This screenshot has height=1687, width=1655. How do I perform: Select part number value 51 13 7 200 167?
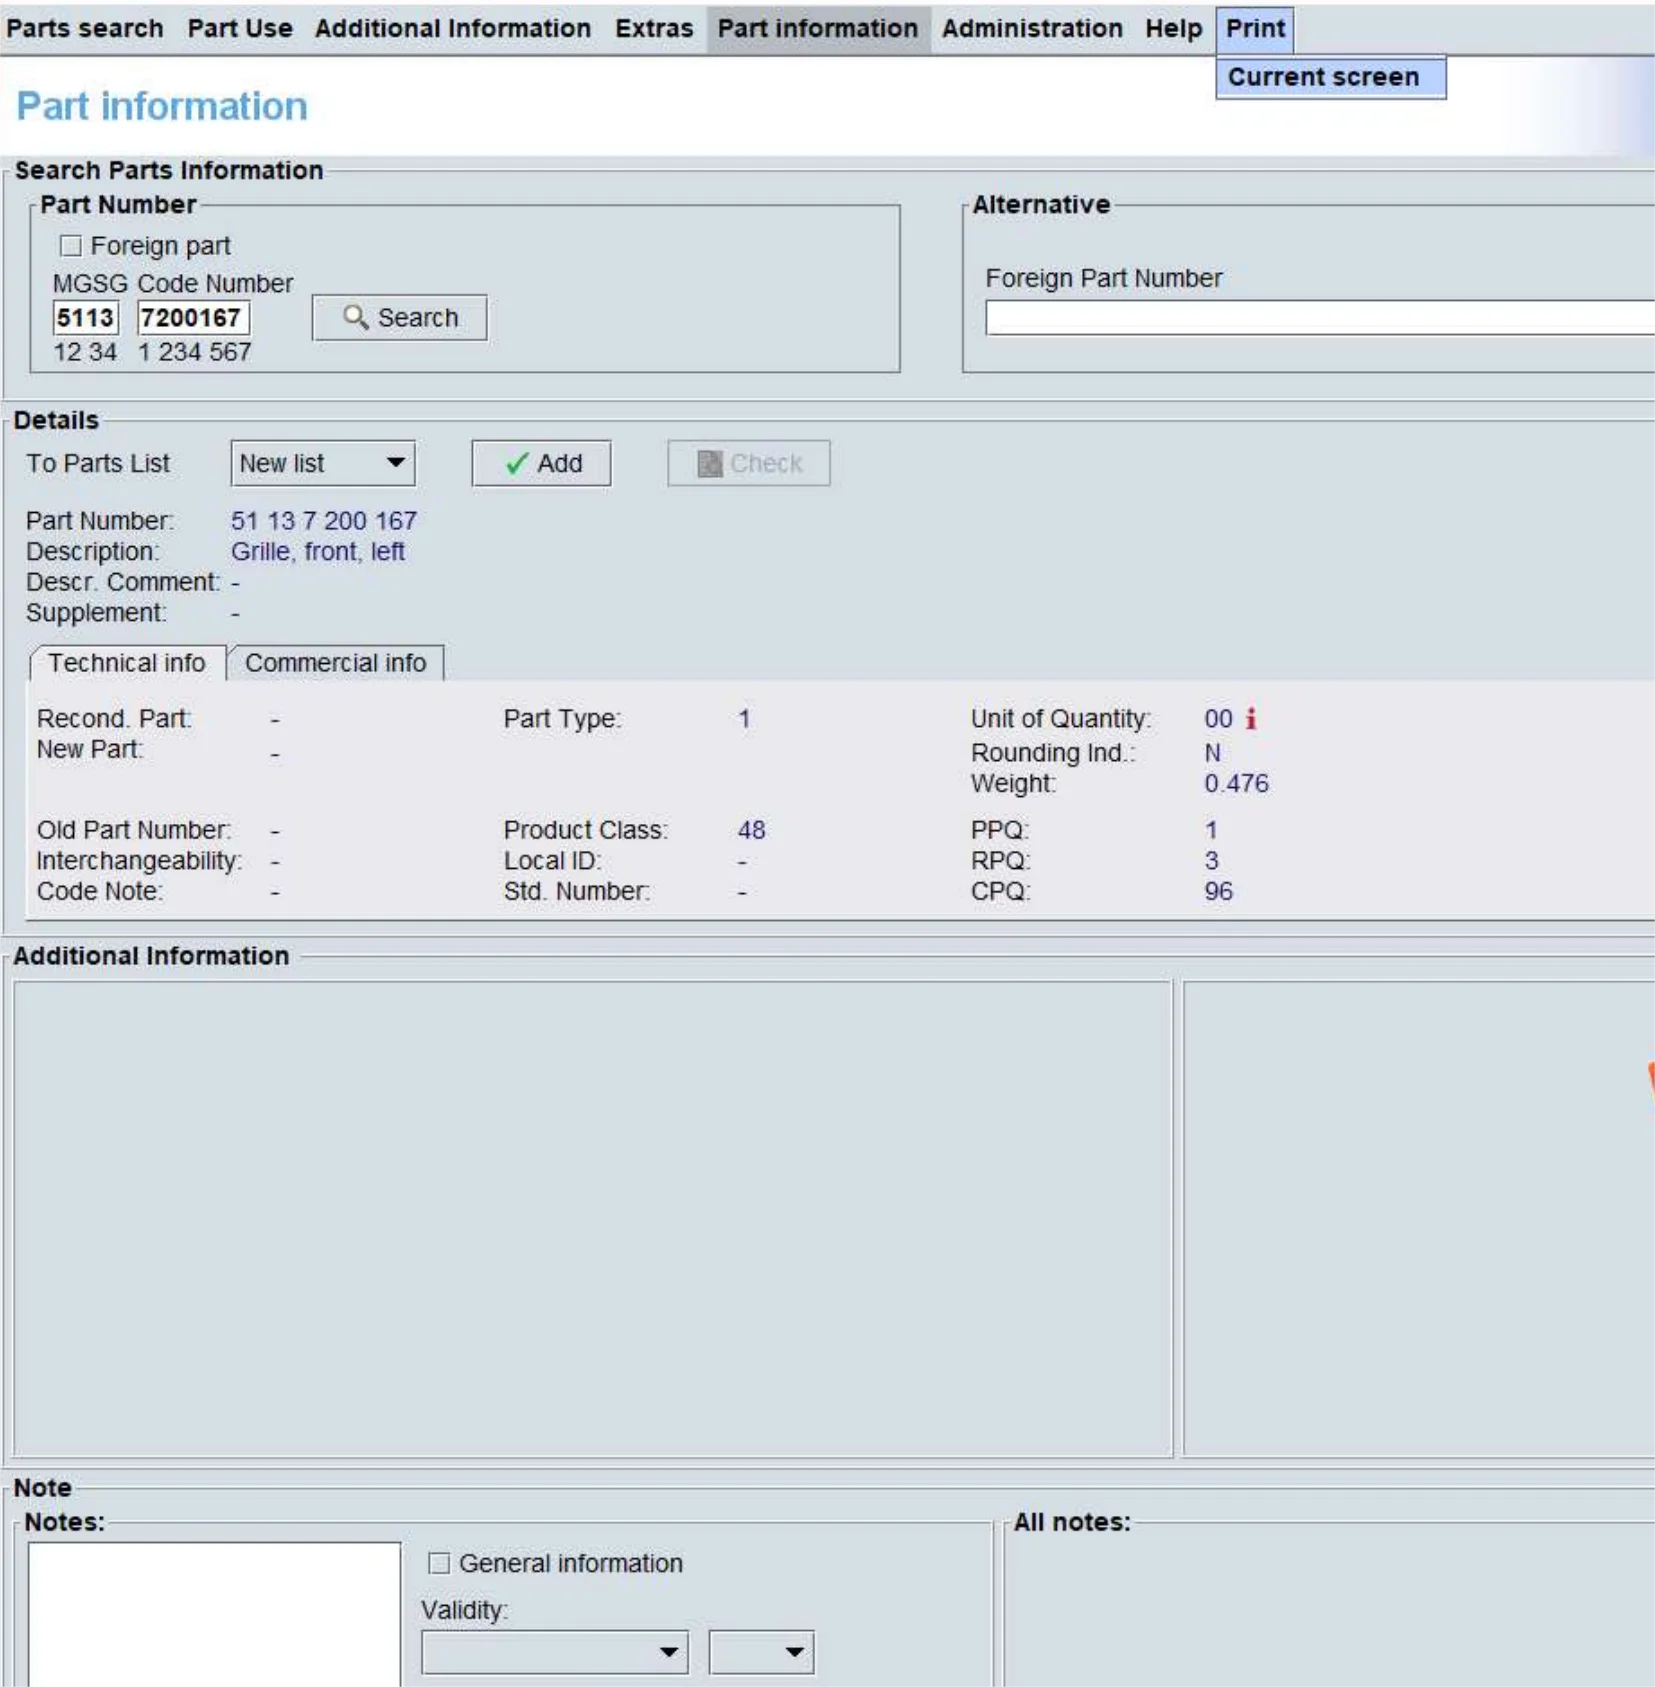324,521
